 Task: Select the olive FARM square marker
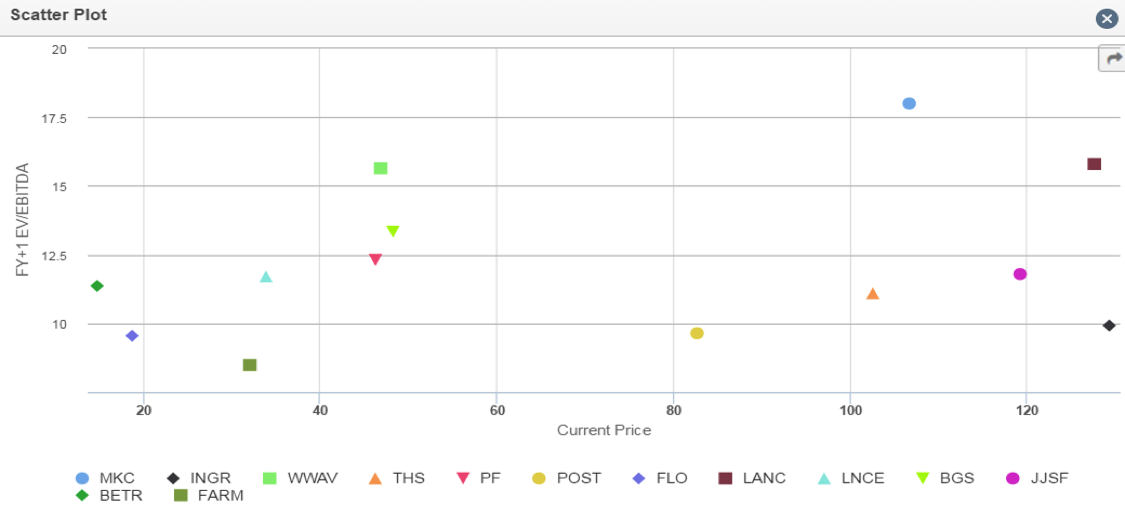click(x=250, y=365)
